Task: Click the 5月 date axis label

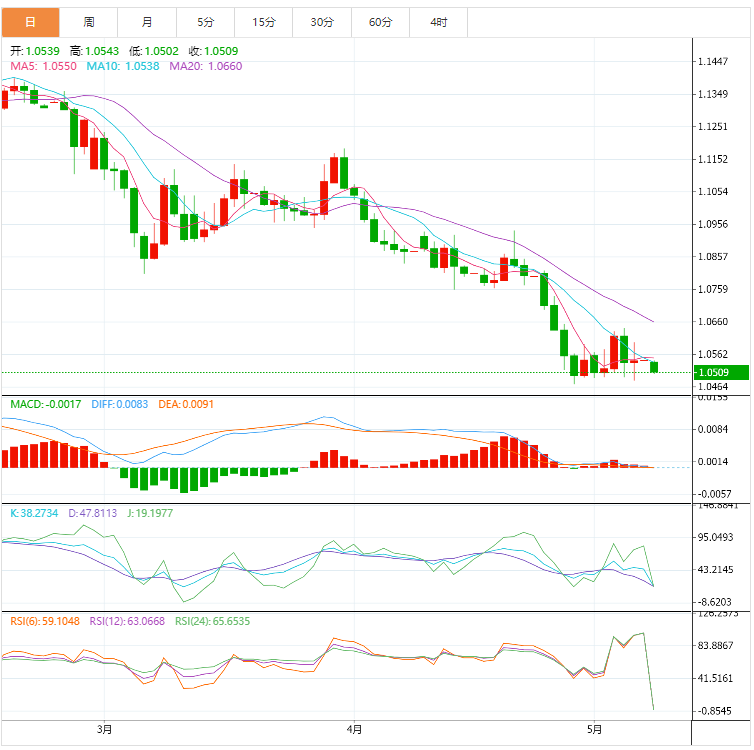Action: tap(594, 730)
